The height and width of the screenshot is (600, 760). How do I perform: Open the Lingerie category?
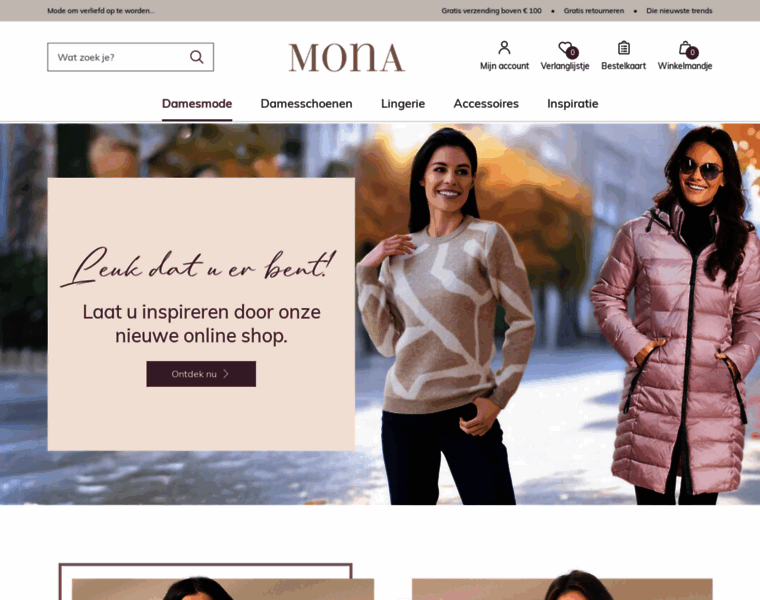pyautogui.click(x=403, y=104)
